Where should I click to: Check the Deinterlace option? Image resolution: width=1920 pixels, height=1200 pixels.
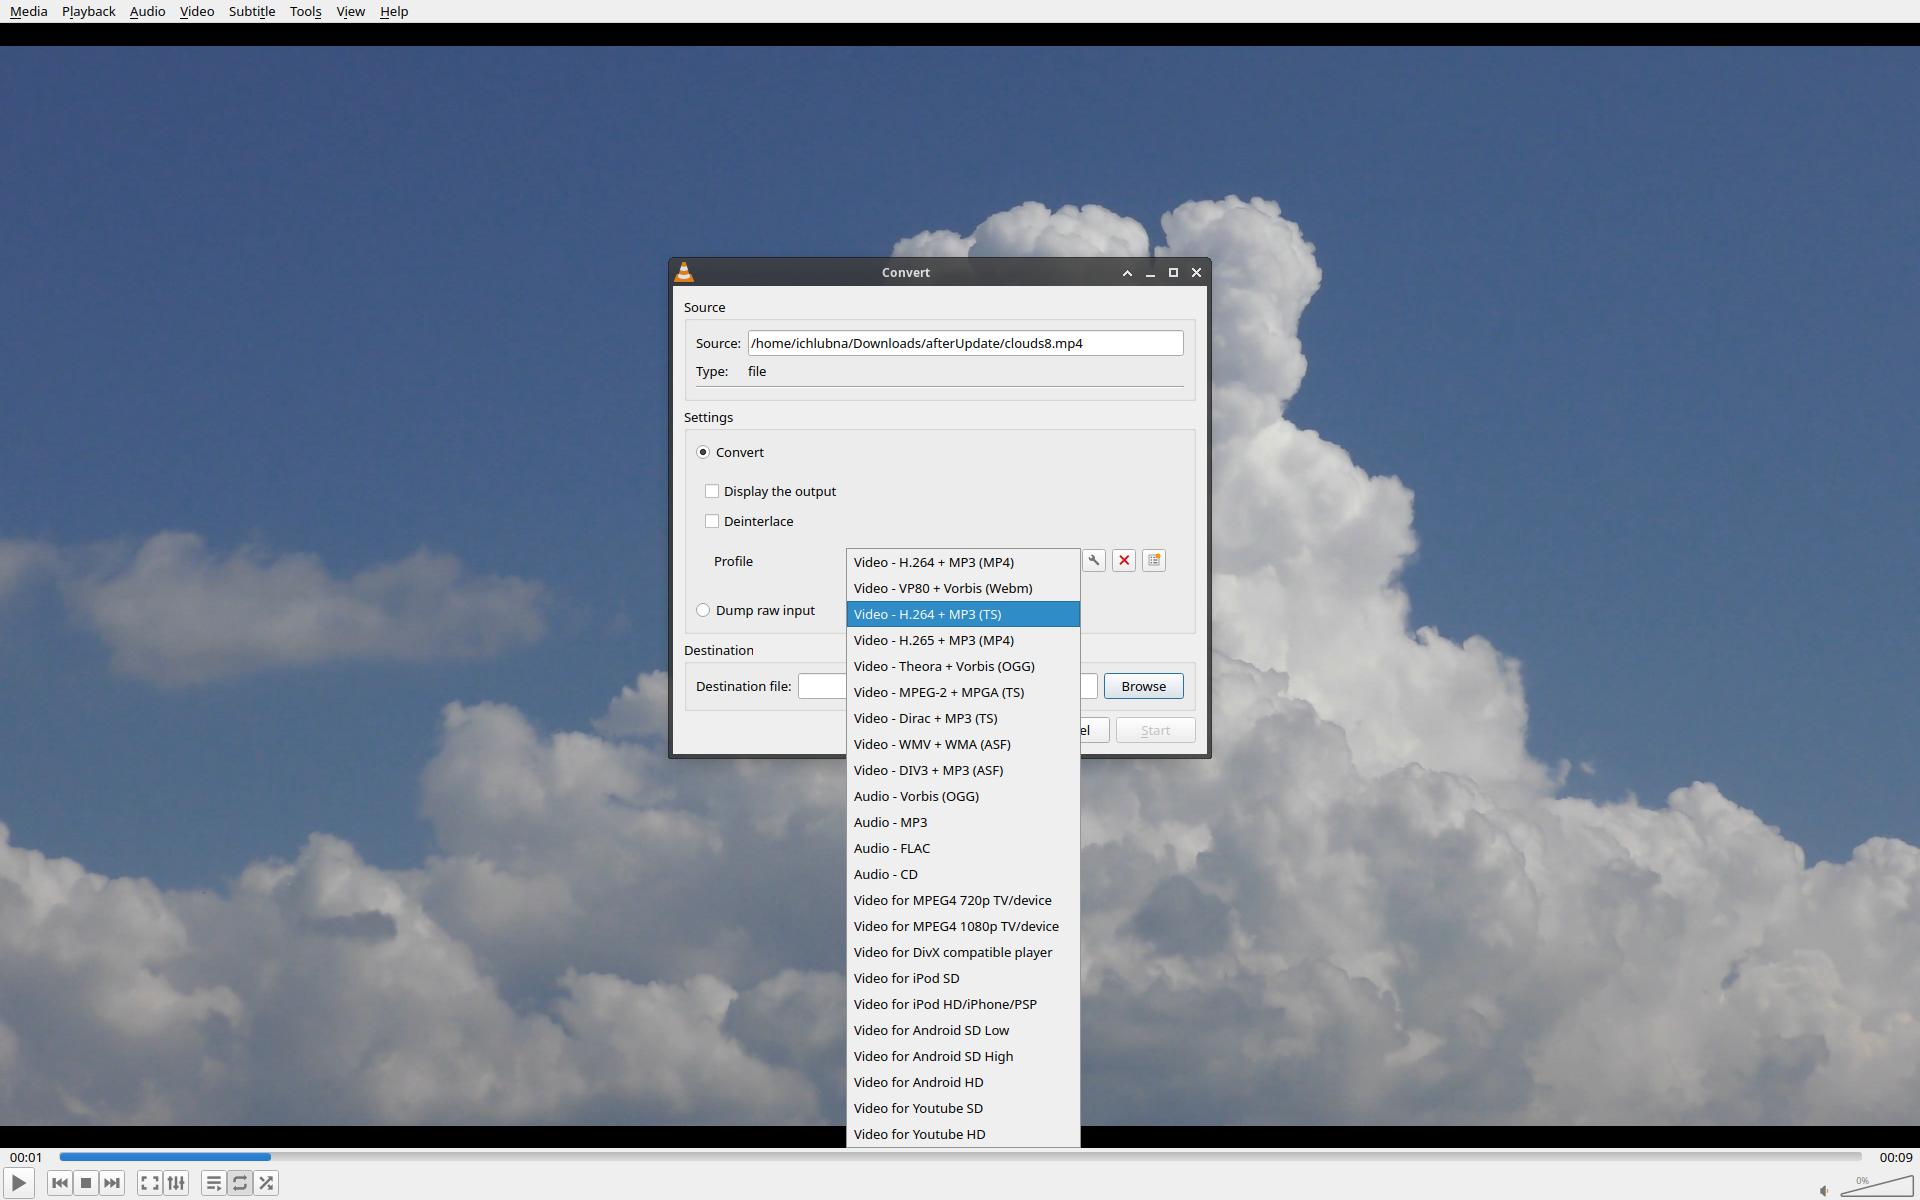coord(712,521)
